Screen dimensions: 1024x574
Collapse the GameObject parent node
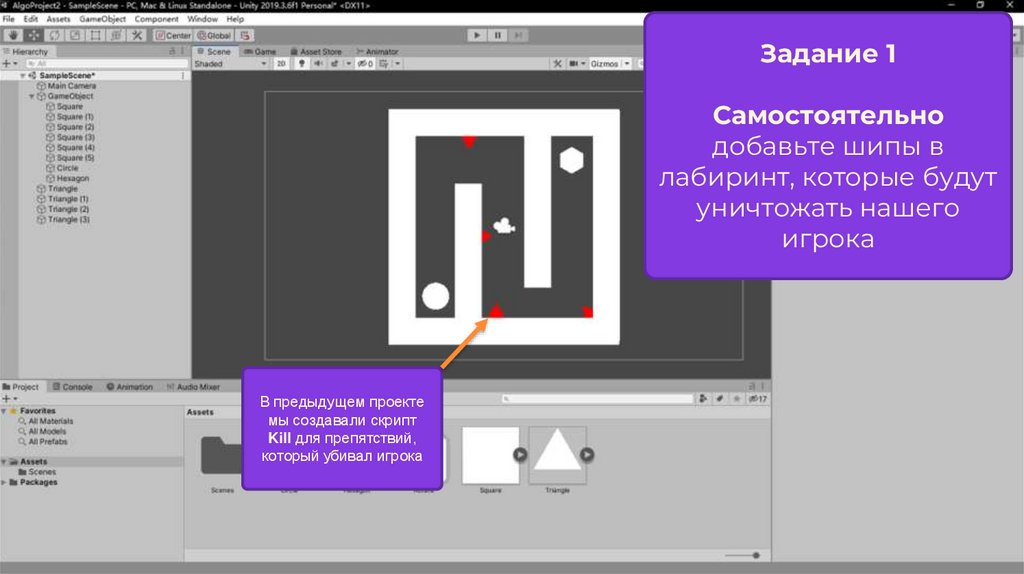pos(31,96)
